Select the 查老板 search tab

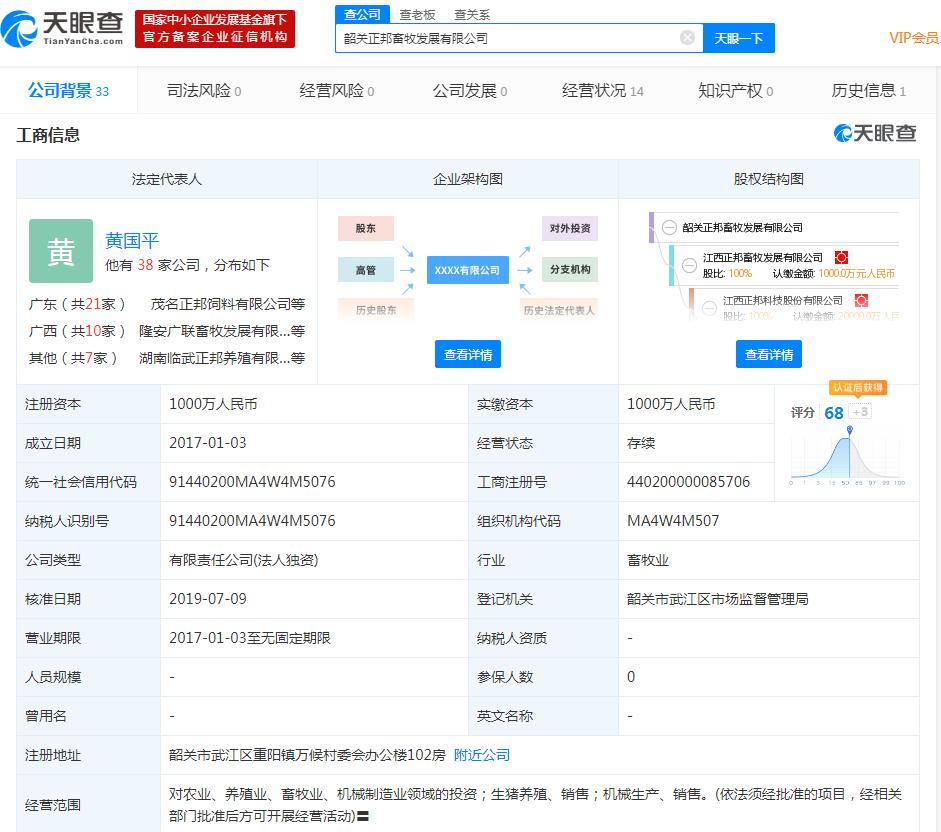click(x=417, y=14)
